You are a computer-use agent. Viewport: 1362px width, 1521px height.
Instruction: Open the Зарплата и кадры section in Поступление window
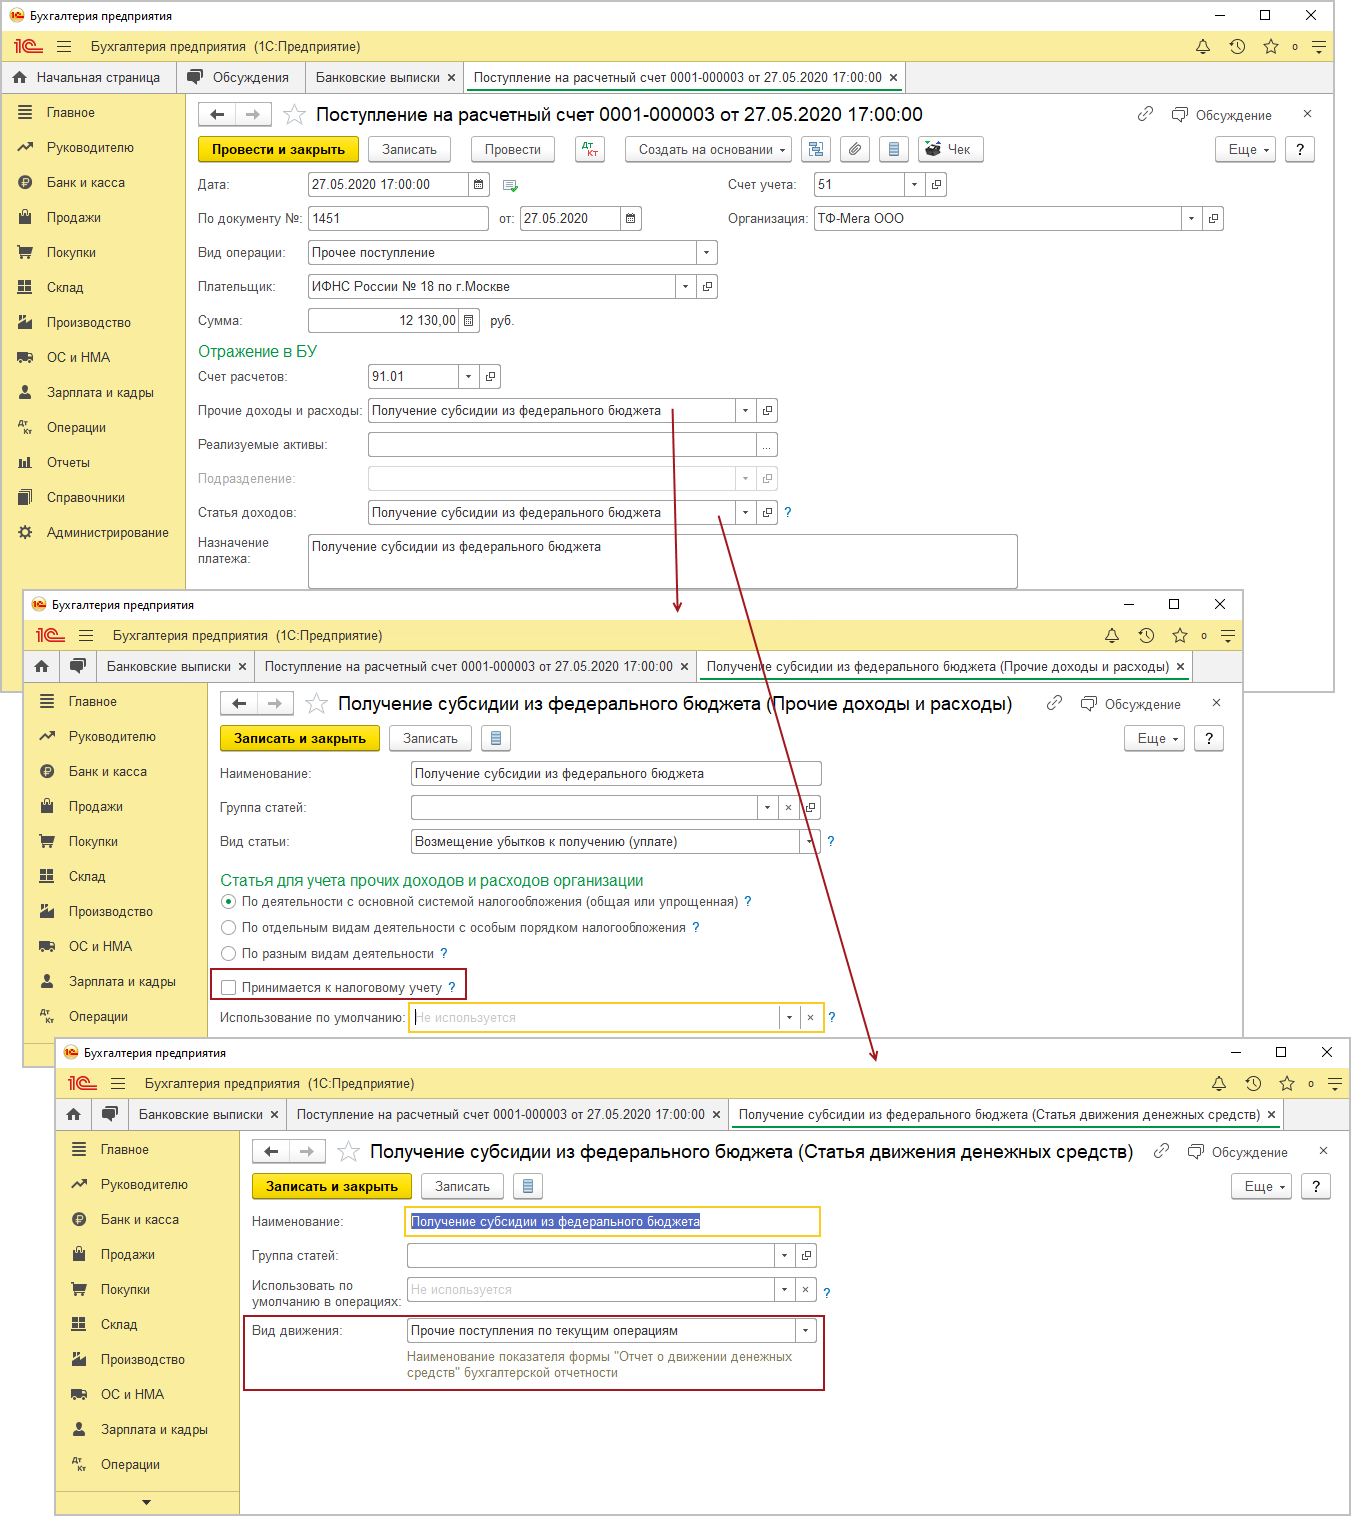pos(100,393)
